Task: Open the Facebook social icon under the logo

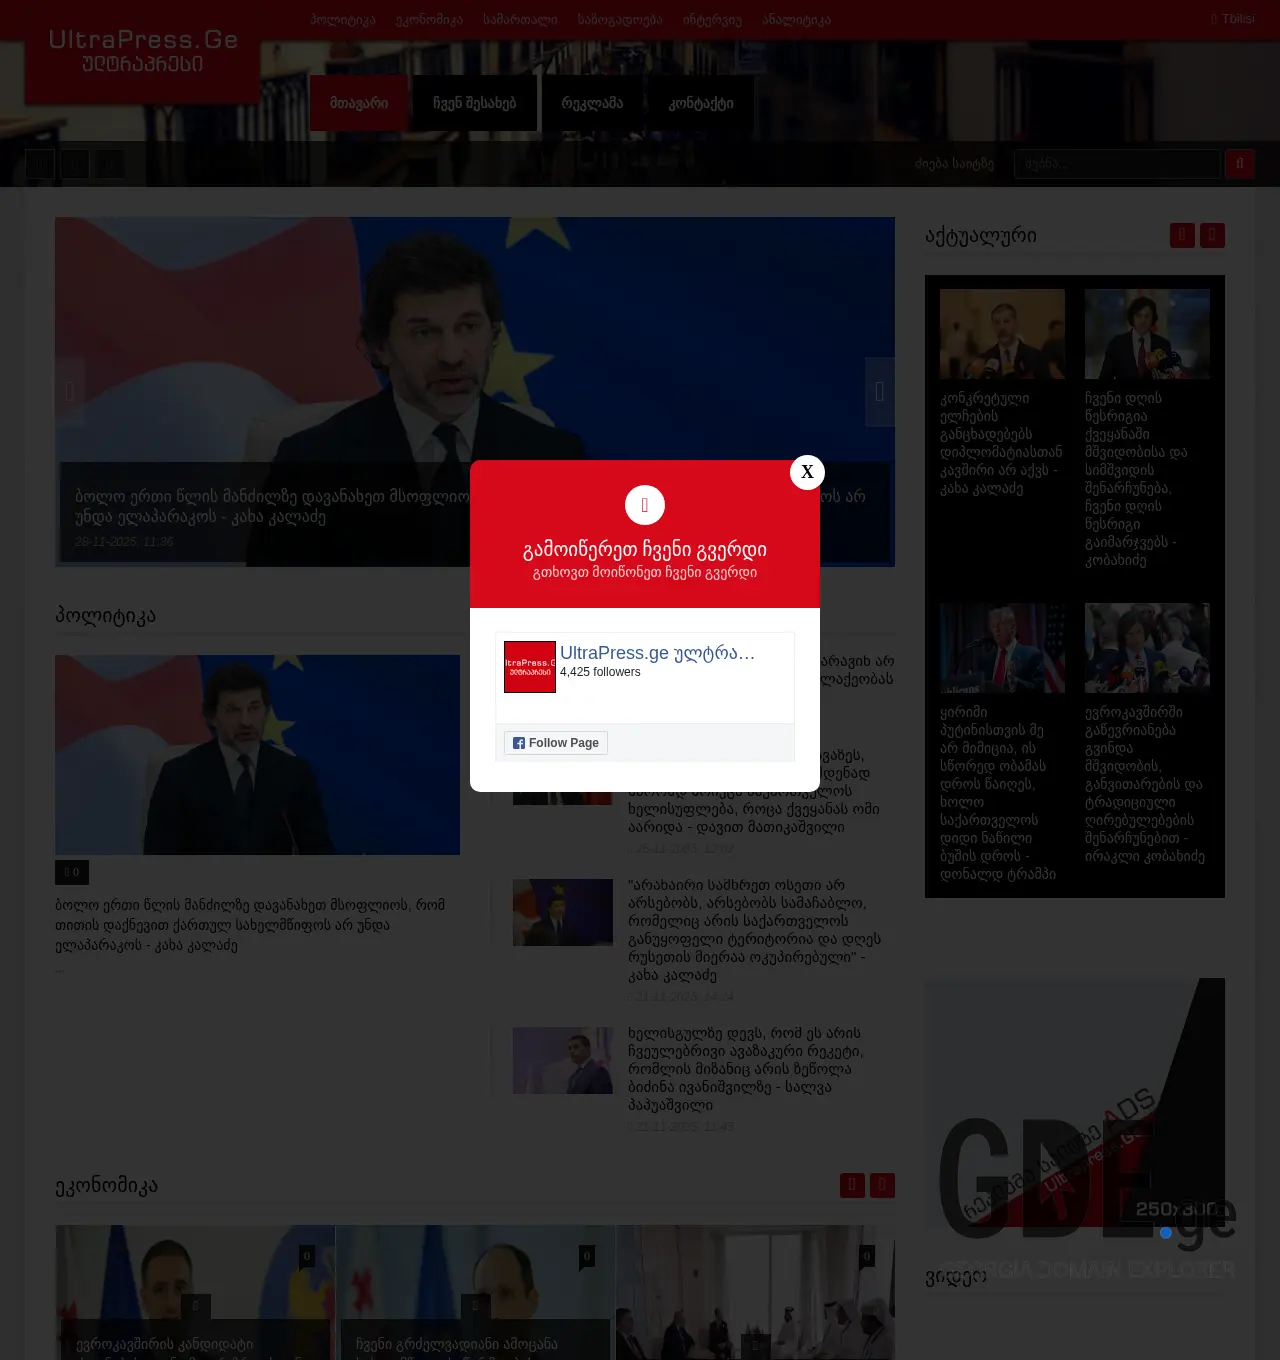Action: [x=40, y=164]
